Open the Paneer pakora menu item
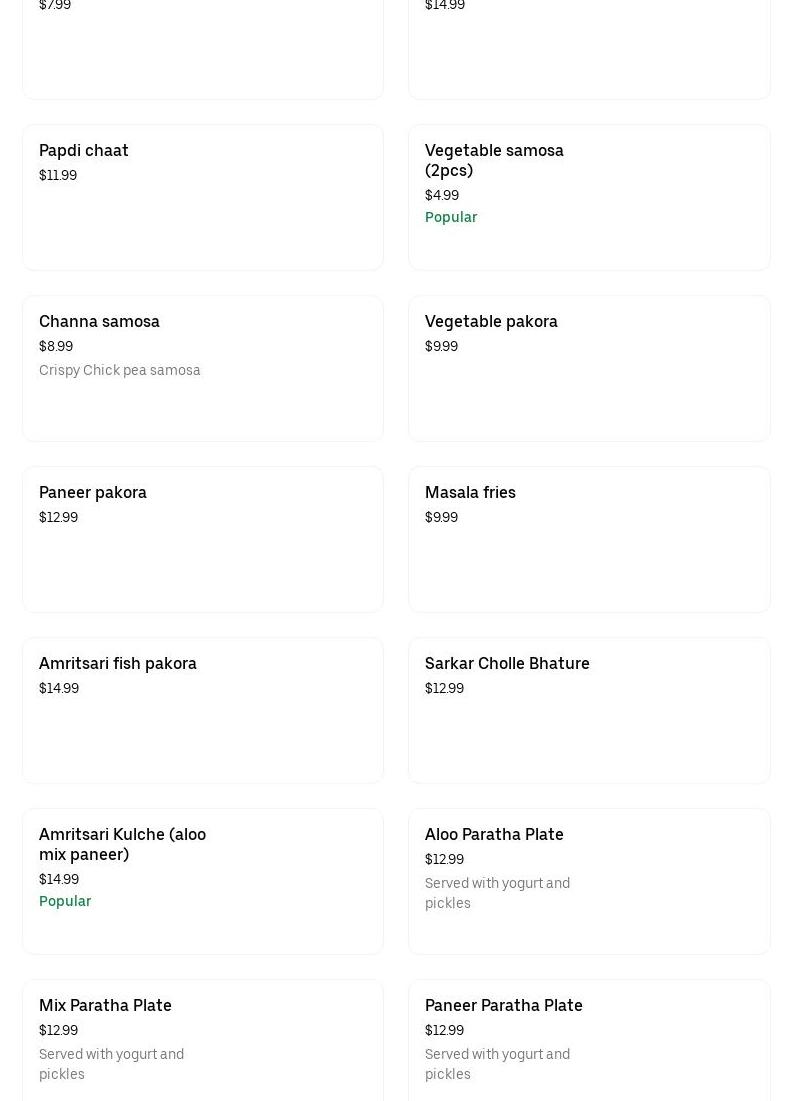Image resolution: width=804 pixels, height=1101 pixels. tap(93, 493)
